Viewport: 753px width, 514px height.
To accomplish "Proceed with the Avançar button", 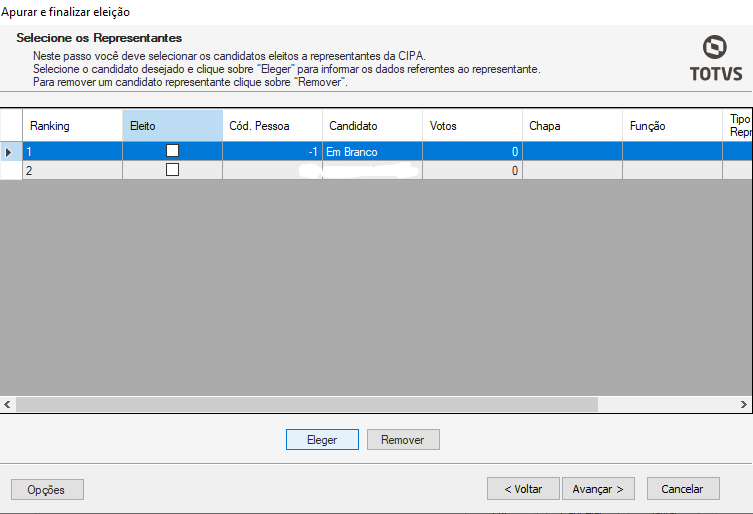I will [x=598, y=489].
